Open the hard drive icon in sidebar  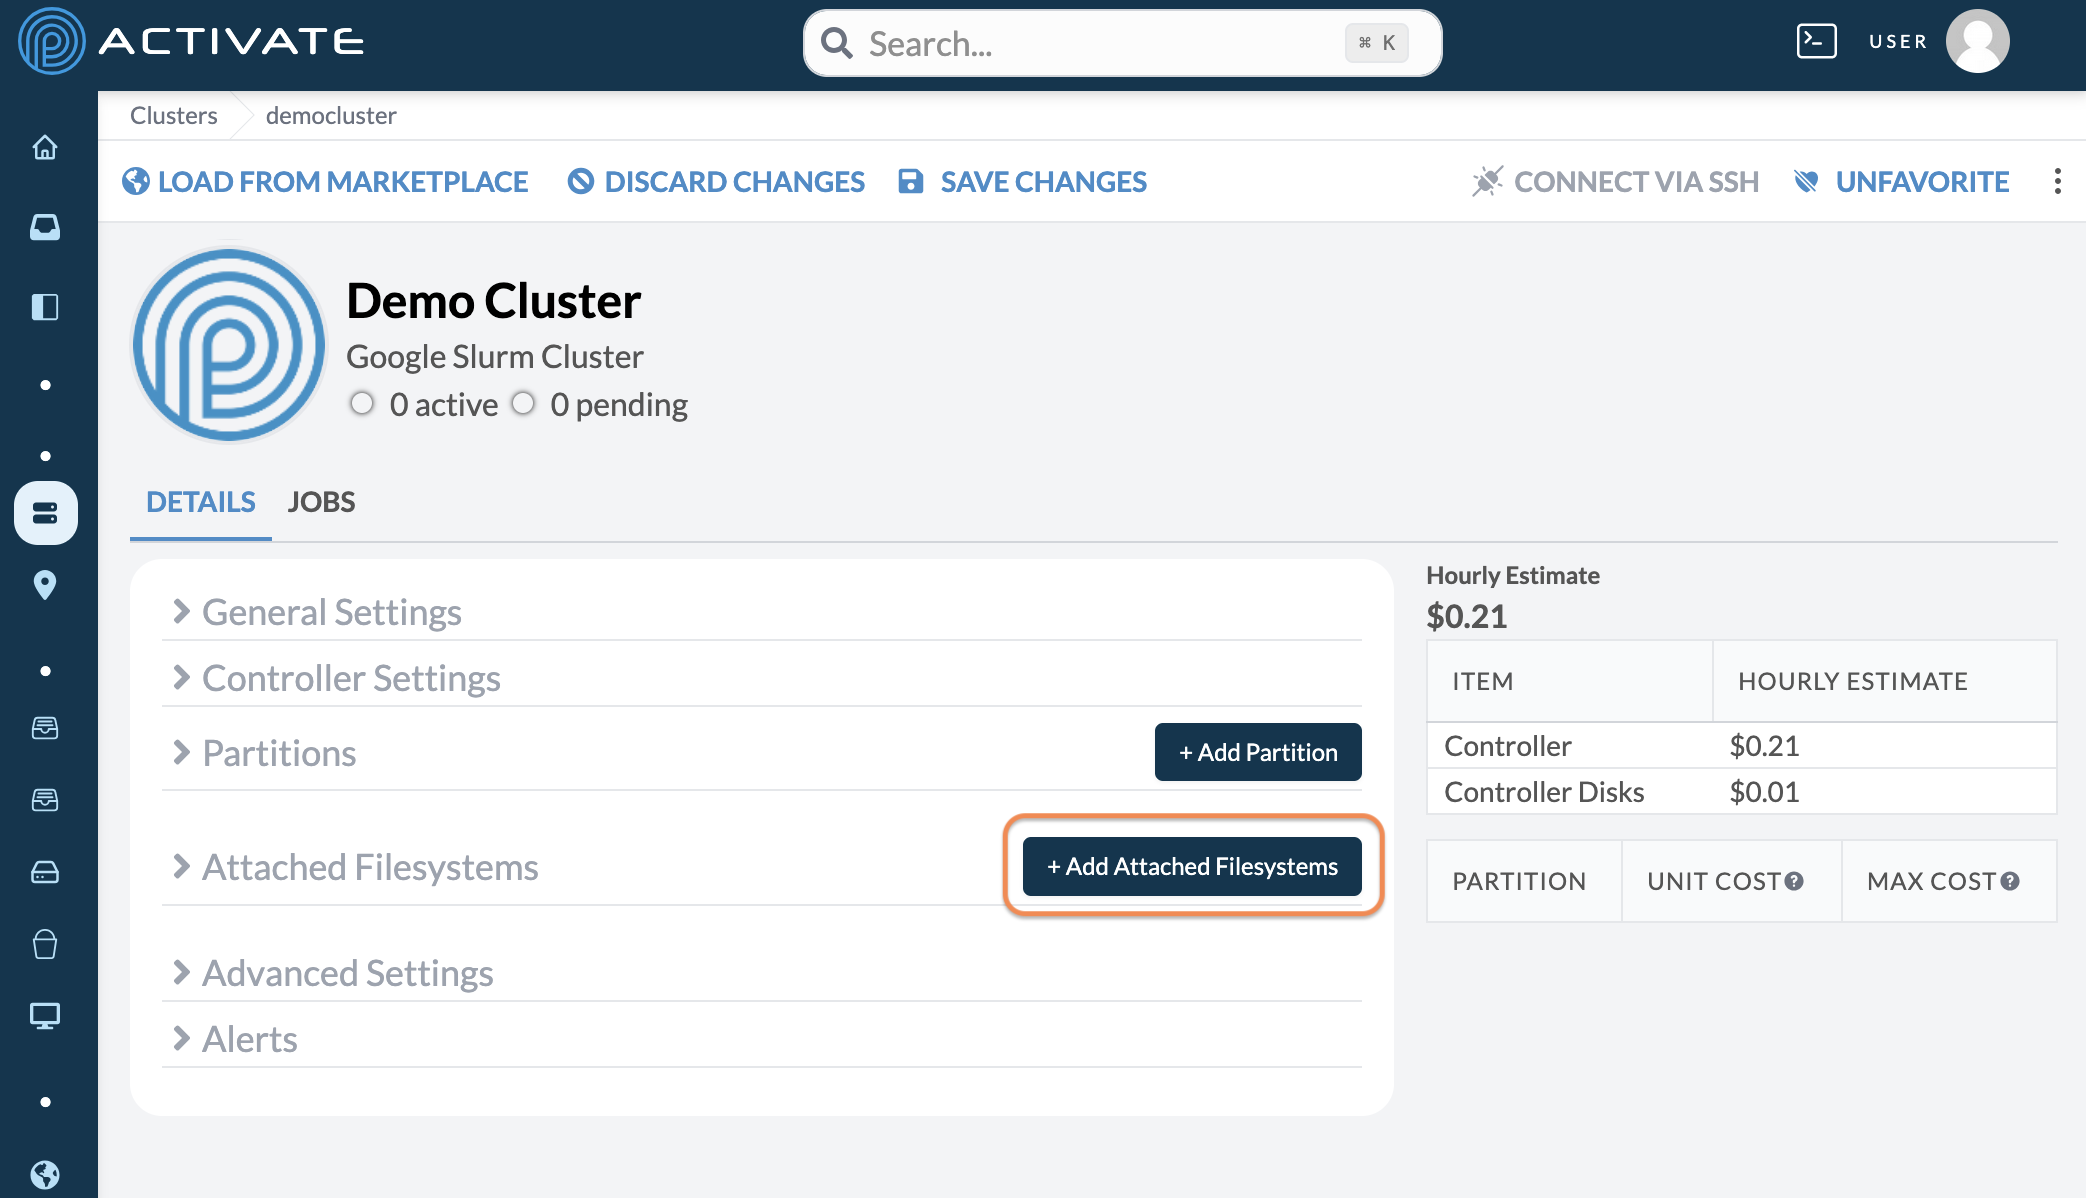(45, 872)
